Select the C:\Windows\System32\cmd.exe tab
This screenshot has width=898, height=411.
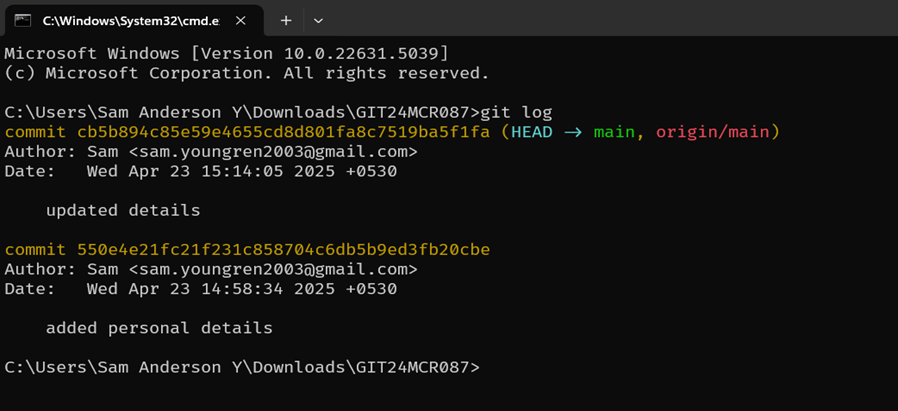click(133, 21)
